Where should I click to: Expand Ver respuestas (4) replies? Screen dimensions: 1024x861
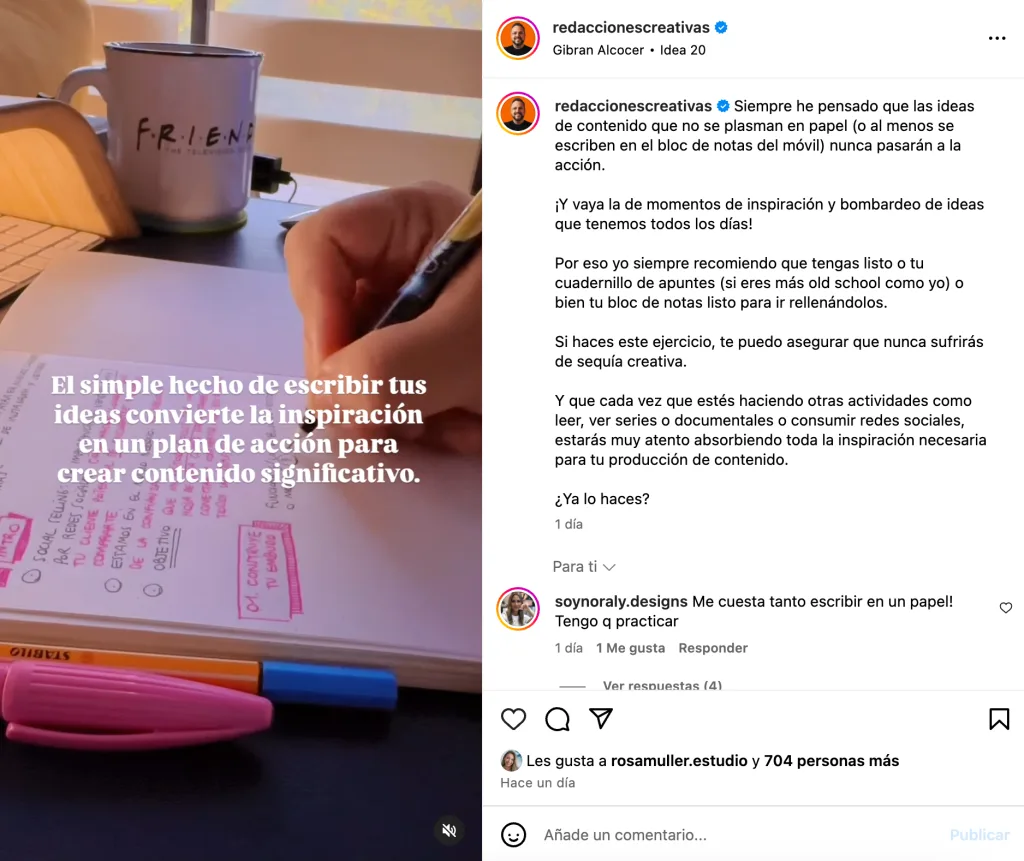(662, 685)
